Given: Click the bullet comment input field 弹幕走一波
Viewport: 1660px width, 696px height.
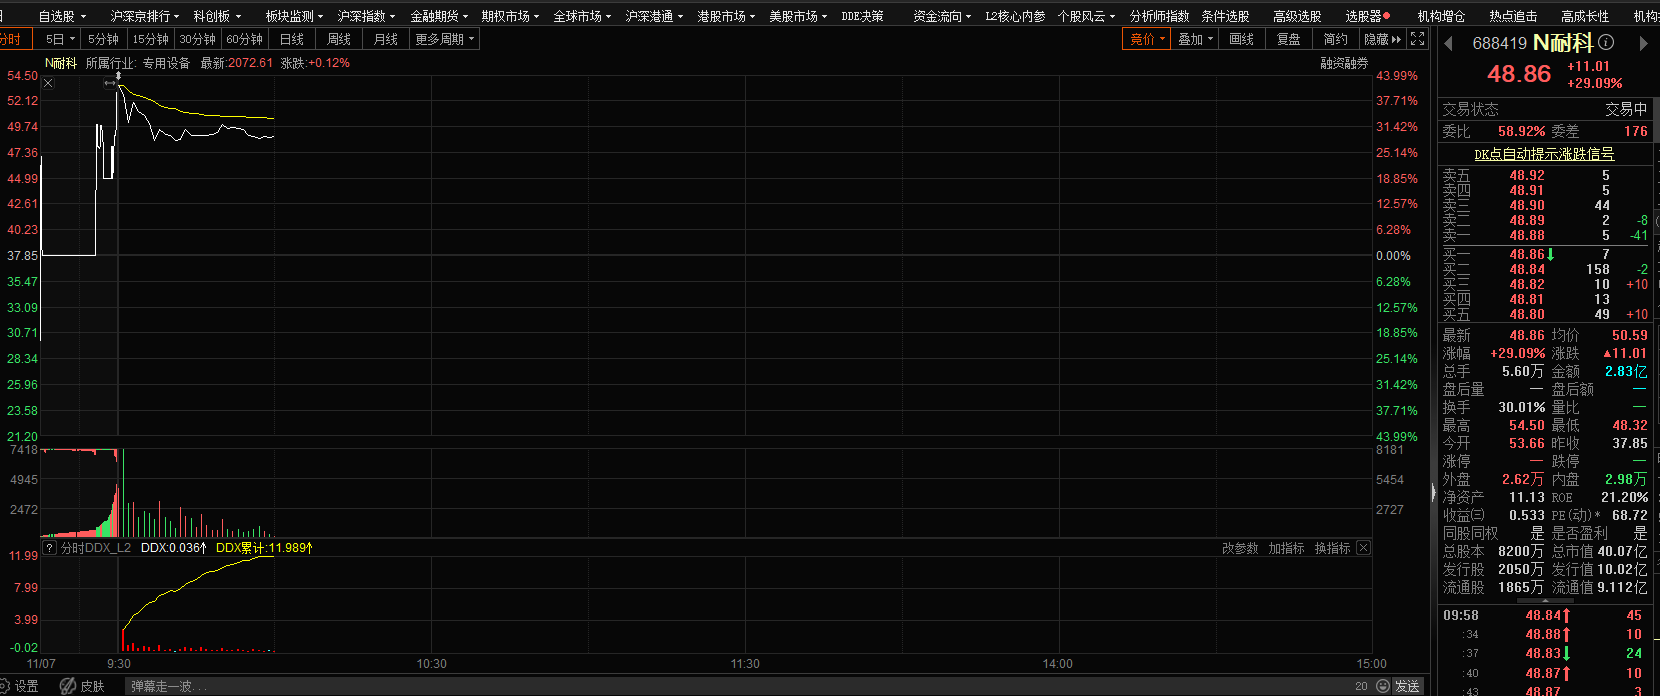Looking at the screenshot, I should [x=740, y=686].
